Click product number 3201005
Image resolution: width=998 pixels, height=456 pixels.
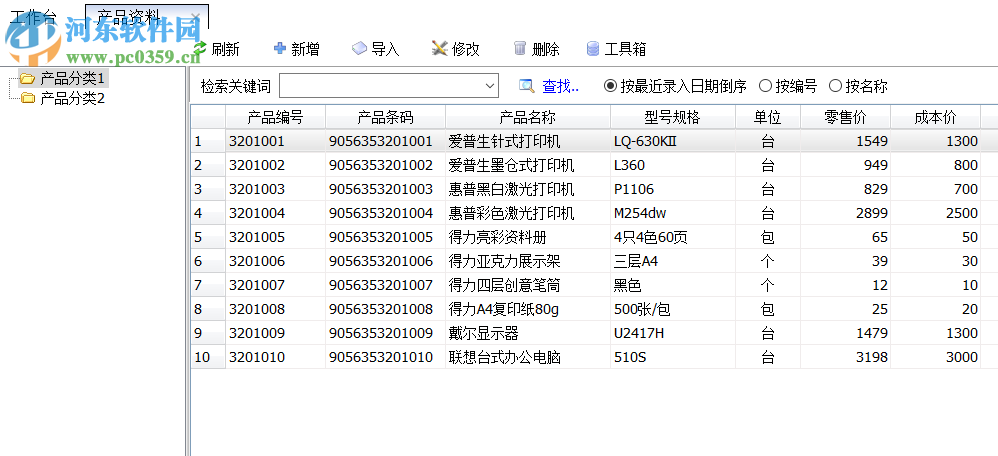(x=257, y=238)
